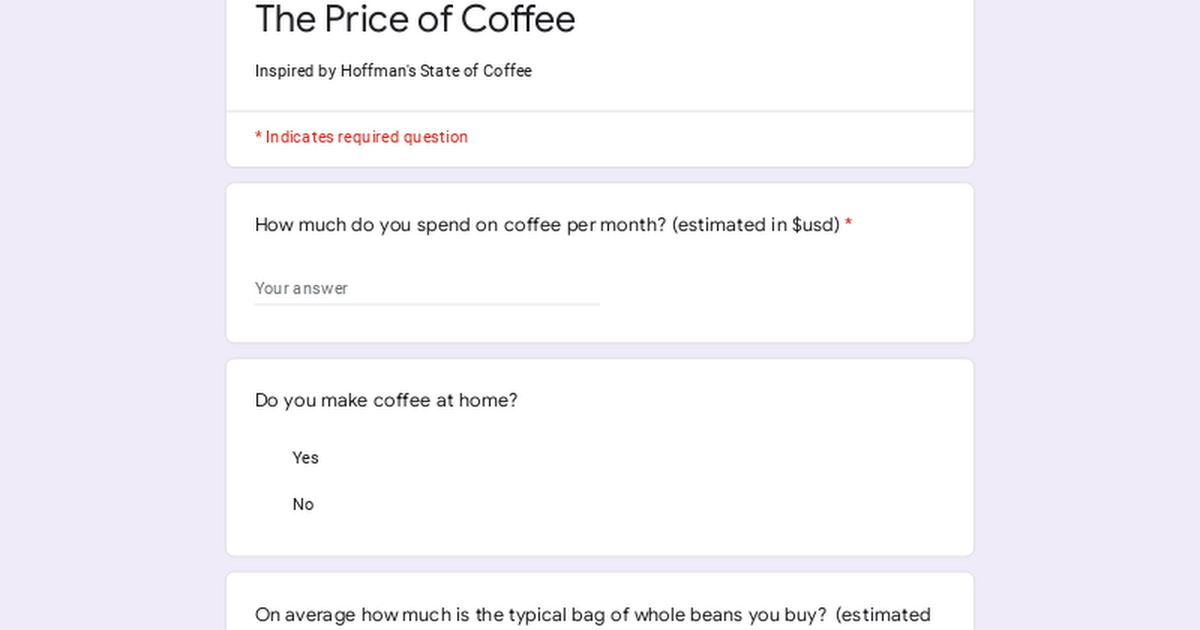
Task: Click the words "coffee per month?" in first question
Action: (x=585, y=225)
